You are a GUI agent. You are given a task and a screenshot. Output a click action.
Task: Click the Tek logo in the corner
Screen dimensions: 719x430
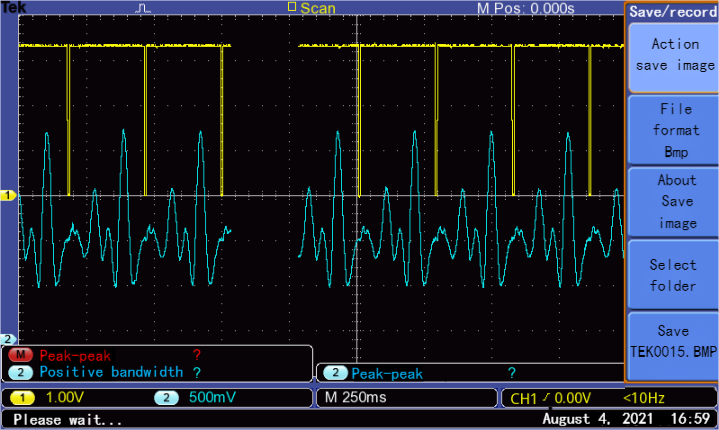click(x=12, y=7)
